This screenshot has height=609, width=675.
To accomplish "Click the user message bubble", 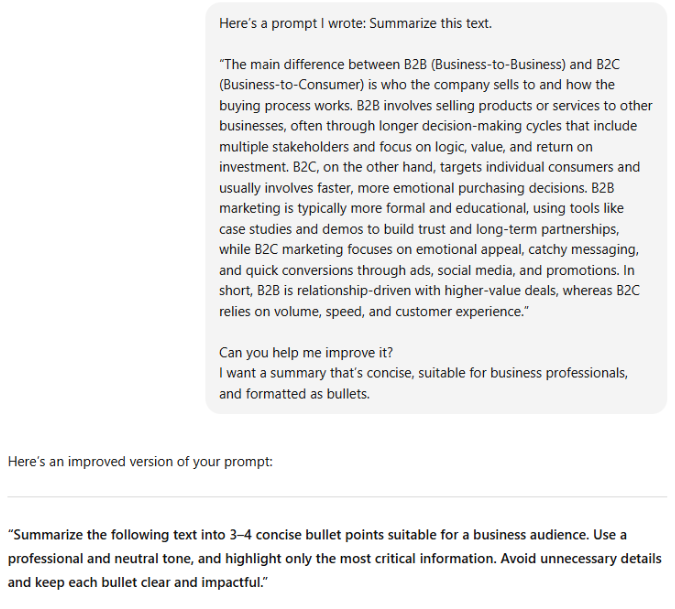I will [x=436, y=207].
